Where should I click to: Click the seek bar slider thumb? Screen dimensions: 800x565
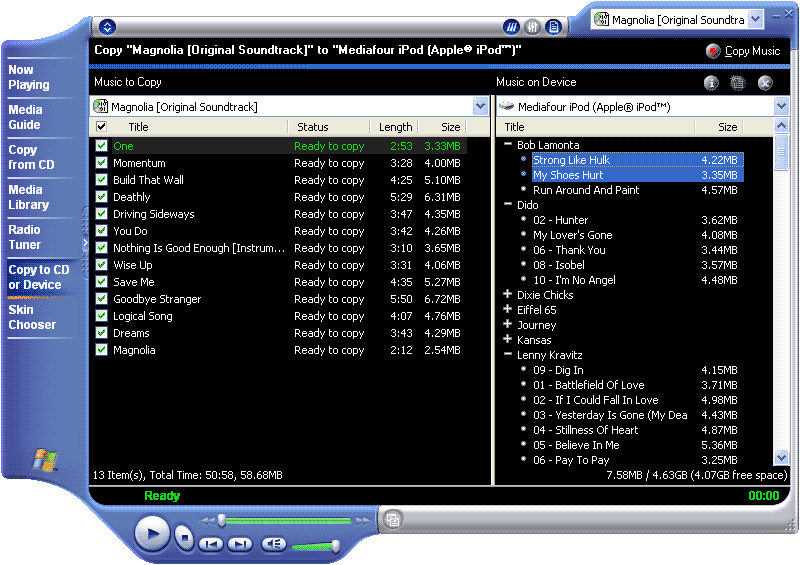click(x=221, y=521)
